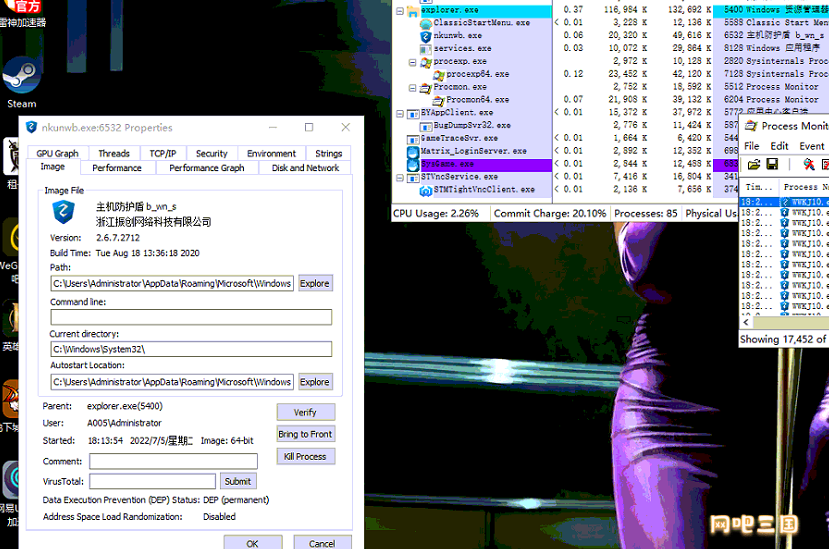Collapse the Procmon.exe tree node
This screenshot has height=549, width=829.
click(413, 87)
